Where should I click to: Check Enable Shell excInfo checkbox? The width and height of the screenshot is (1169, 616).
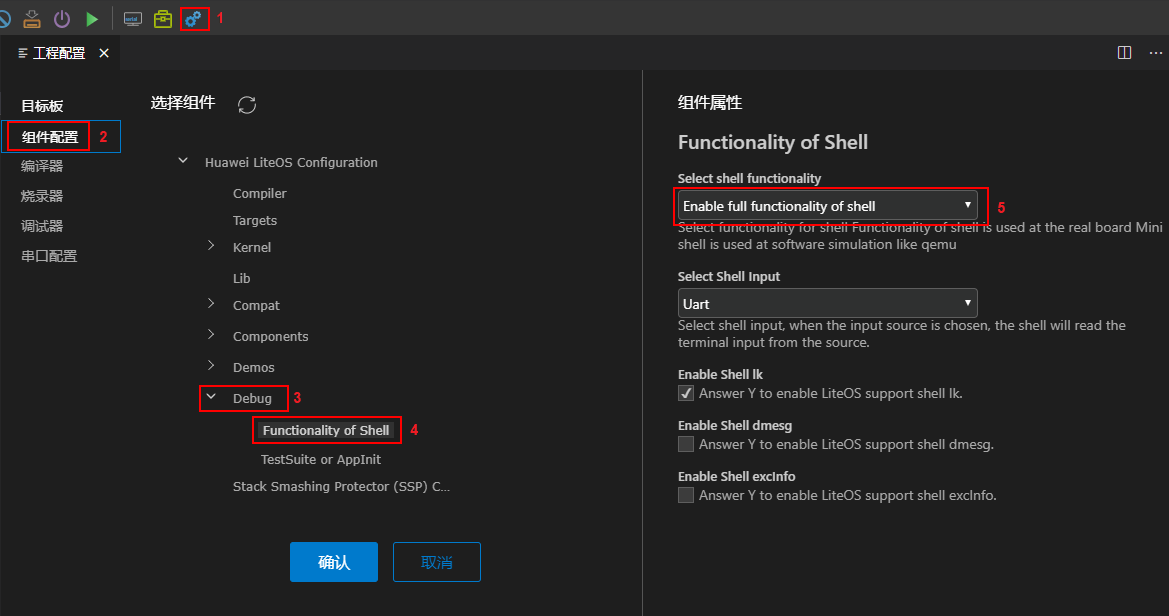pyautogui.click(x=686, y=495)
